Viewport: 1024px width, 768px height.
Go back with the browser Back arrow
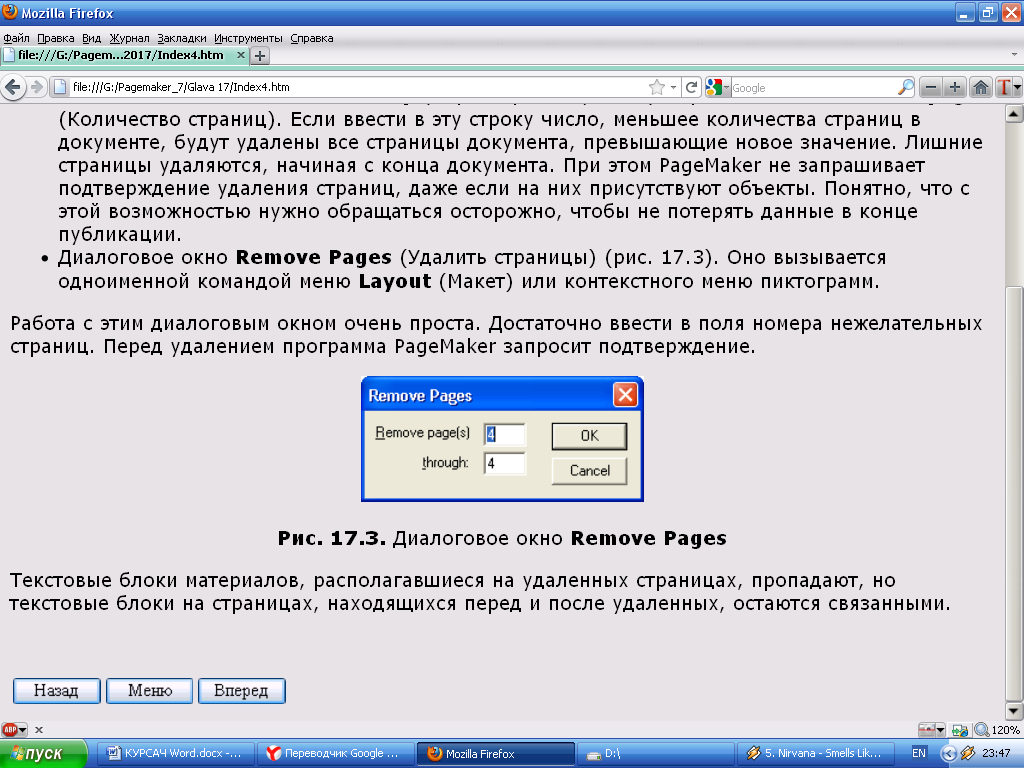click(12, 87)
